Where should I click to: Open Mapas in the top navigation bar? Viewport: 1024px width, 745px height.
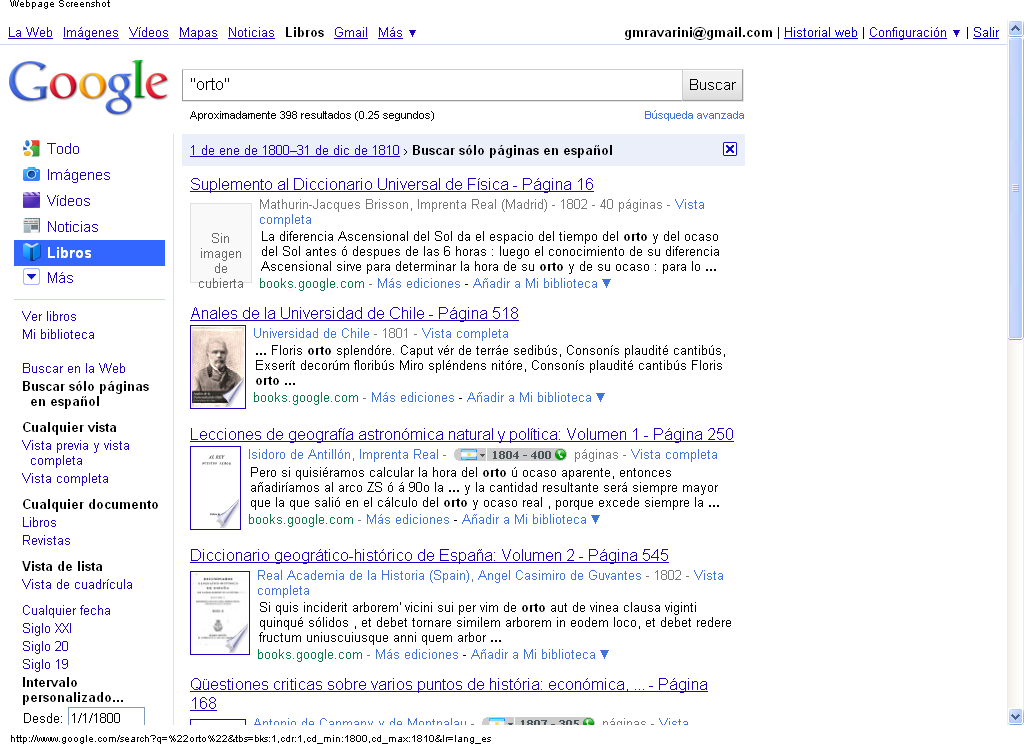click(198, 32)
